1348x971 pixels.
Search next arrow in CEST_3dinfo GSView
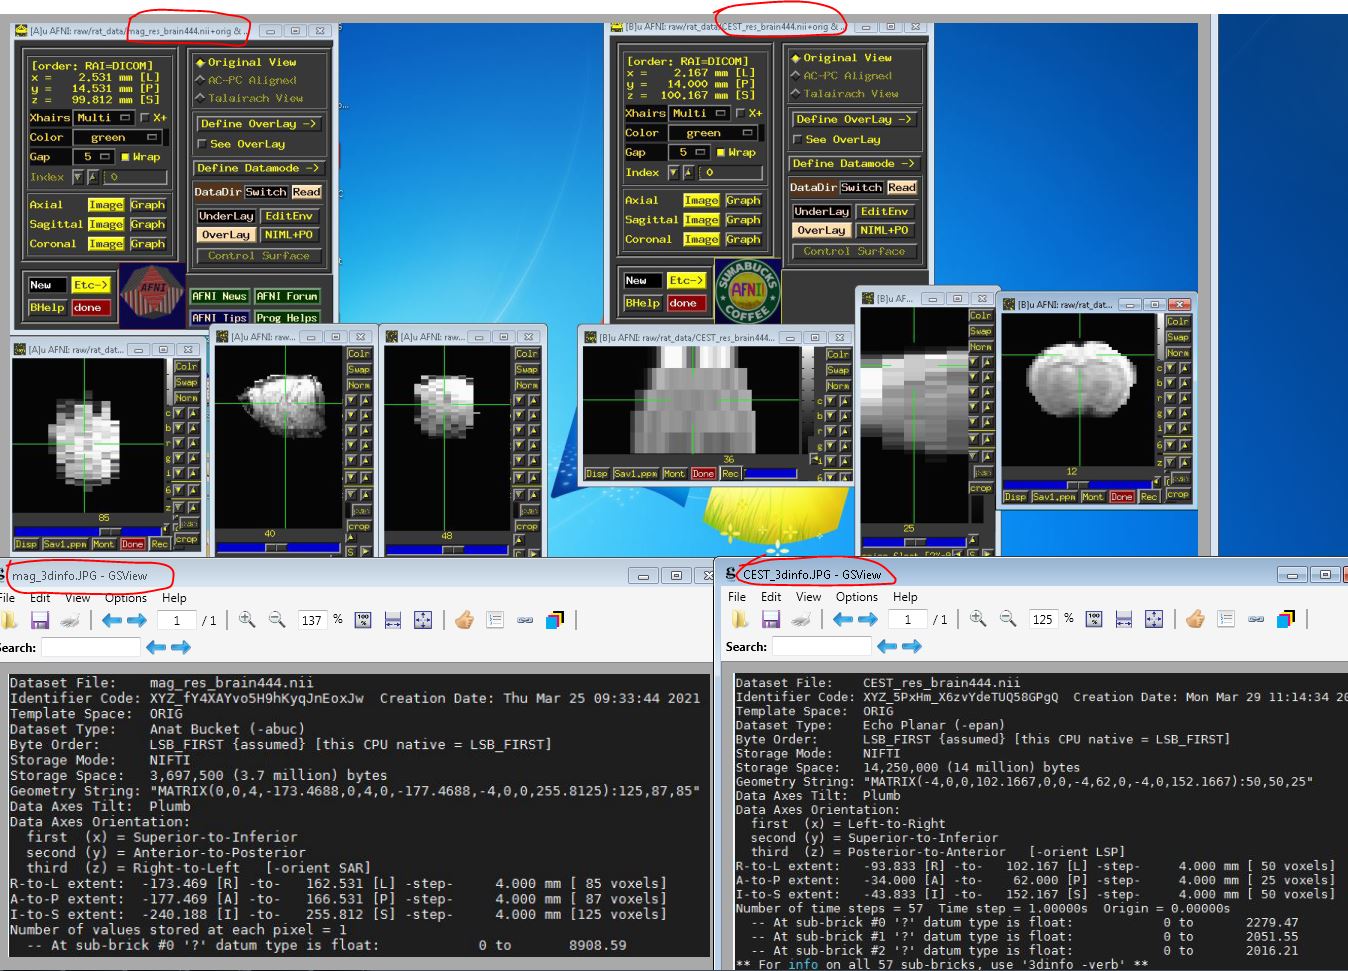point(912,647)
